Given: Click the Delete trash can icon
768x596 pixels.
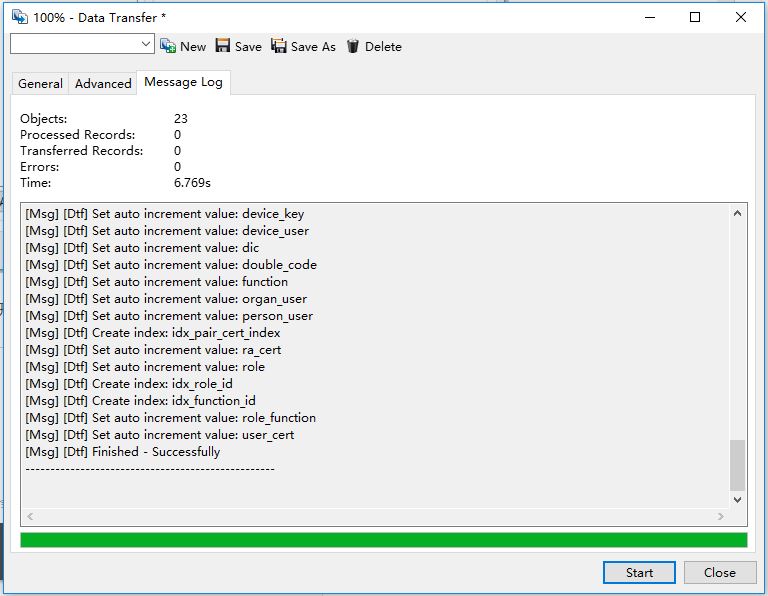Looking at the screenshot, I should [353, 46].
